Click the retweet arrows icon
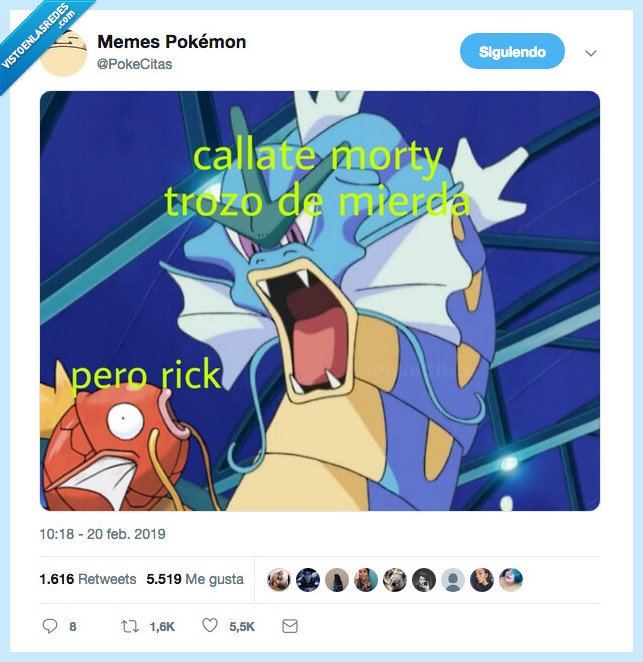The image size is (643, 662). [130, 626]
